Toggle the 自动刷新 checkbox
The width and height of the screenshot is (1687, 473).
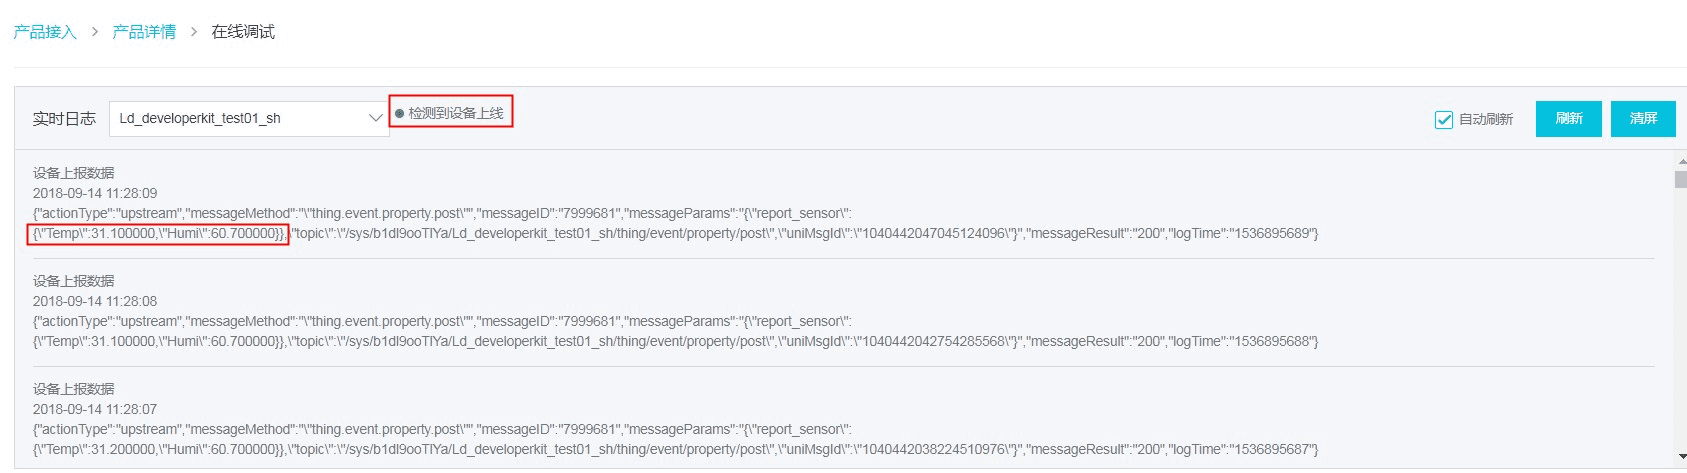click(x=1444, y=119)
